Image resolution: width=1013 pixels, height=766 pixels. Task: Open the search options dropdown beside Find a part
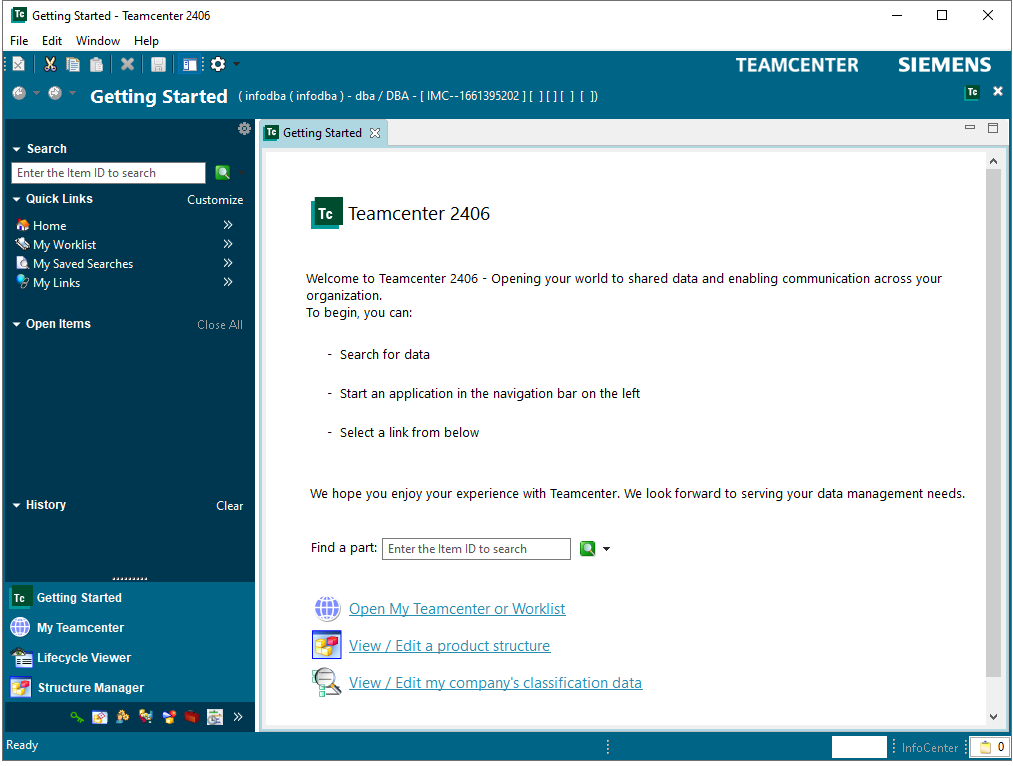[606, 549]
